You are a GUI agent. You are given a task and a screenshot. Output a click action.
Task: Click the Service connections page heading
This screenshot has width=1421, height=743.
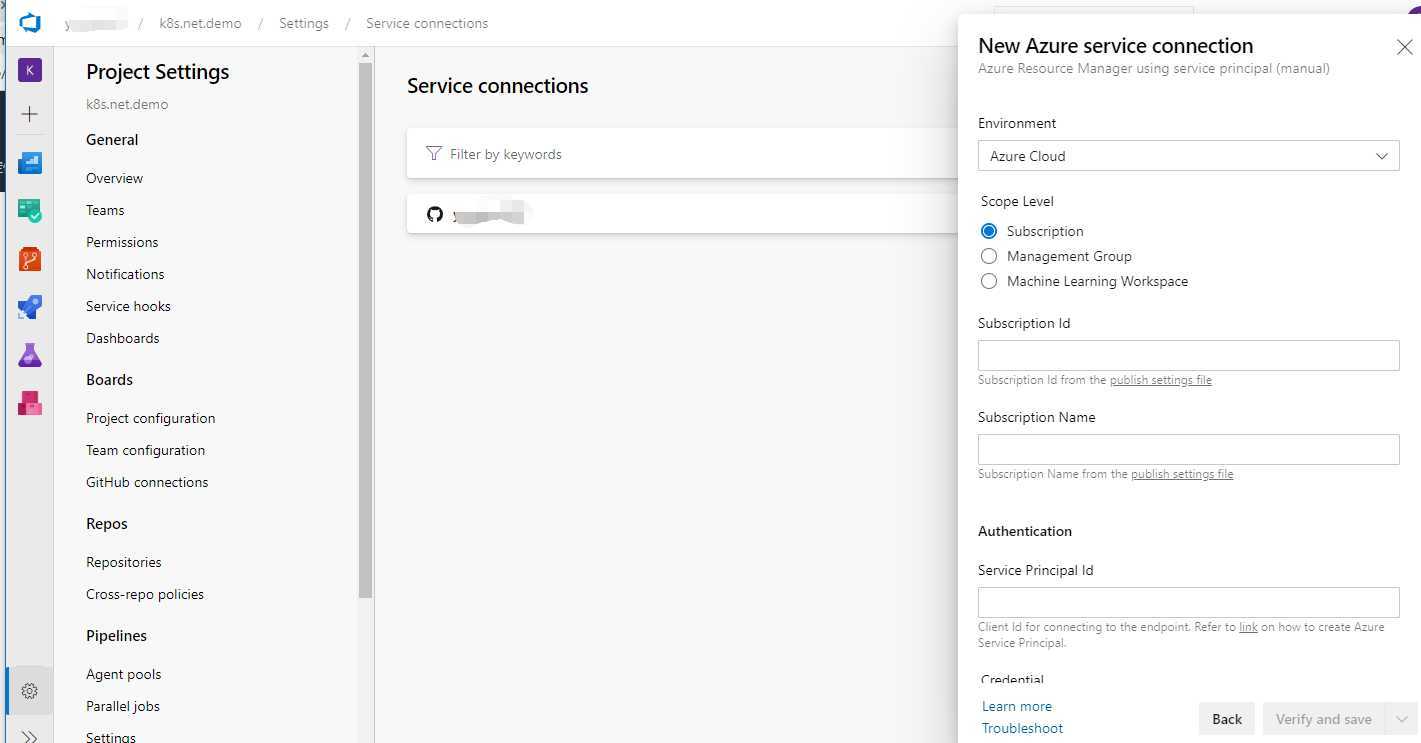tap(497, 86)
